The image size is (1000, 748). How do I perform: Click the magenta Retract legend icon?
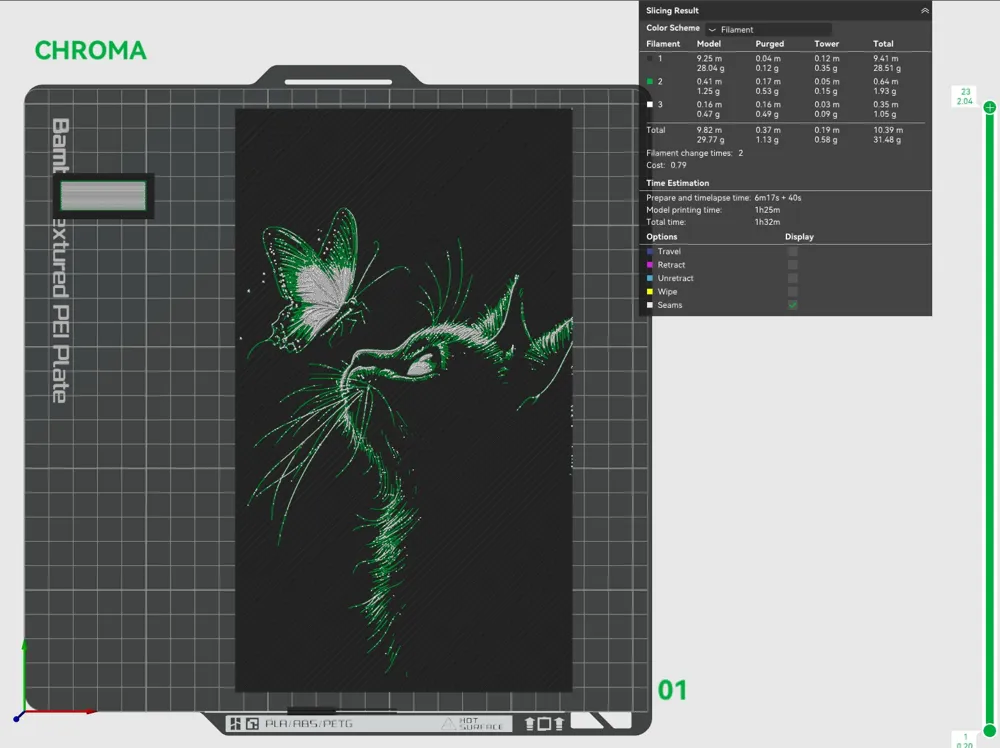(650, 265)
